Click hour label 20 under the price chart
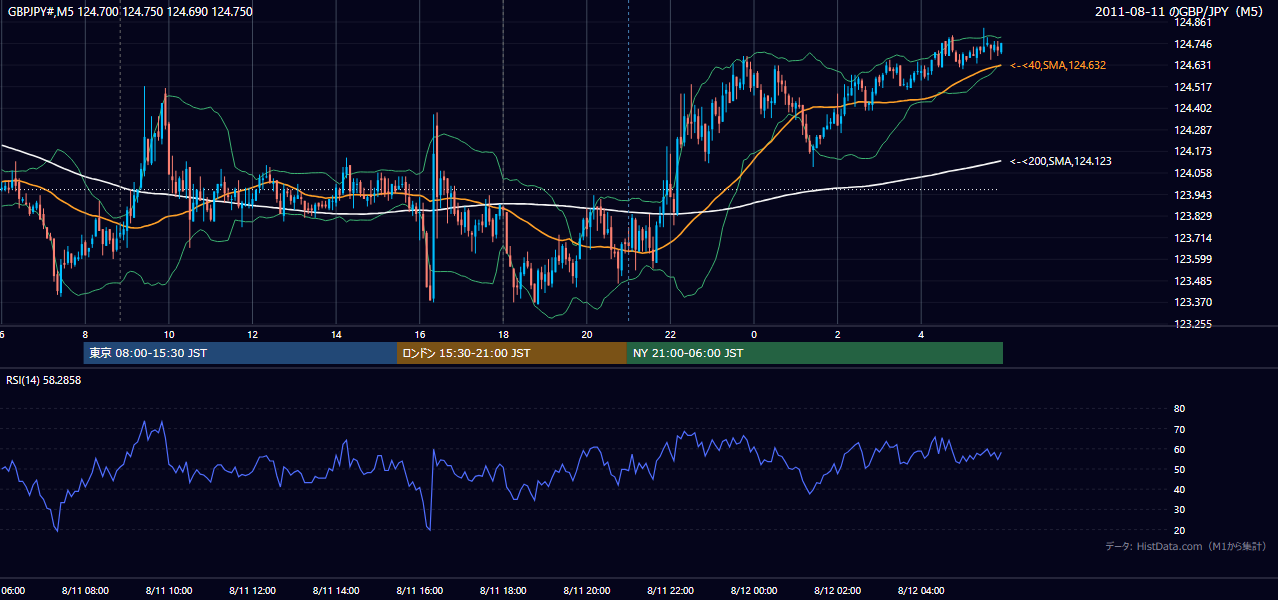 click(x=587, y=334)
